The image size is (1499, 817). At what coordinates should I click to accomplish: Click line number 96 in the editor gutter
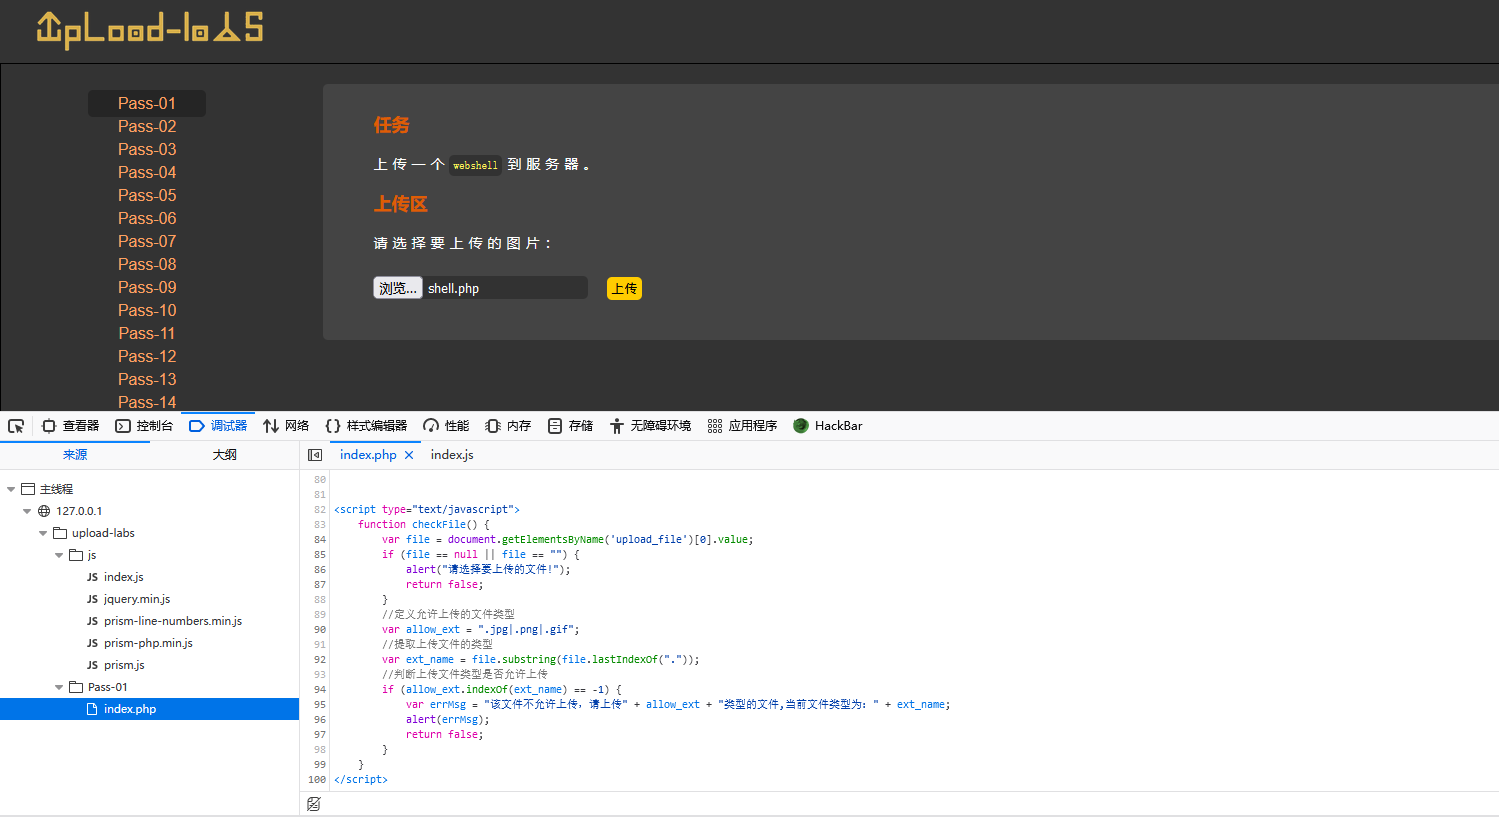coord(320,720)
